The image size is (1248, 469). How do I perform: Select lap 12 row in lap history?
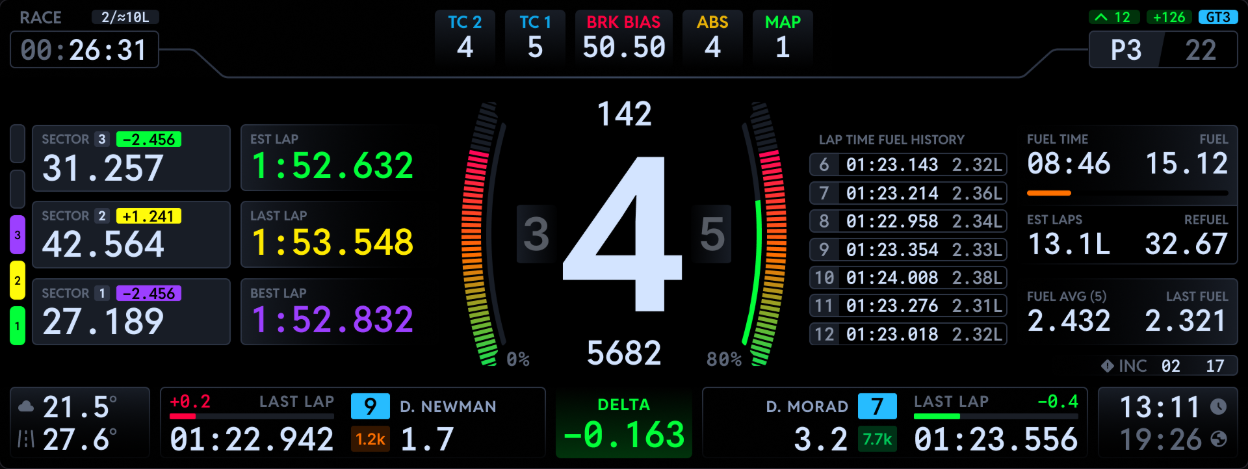(908, 334)
